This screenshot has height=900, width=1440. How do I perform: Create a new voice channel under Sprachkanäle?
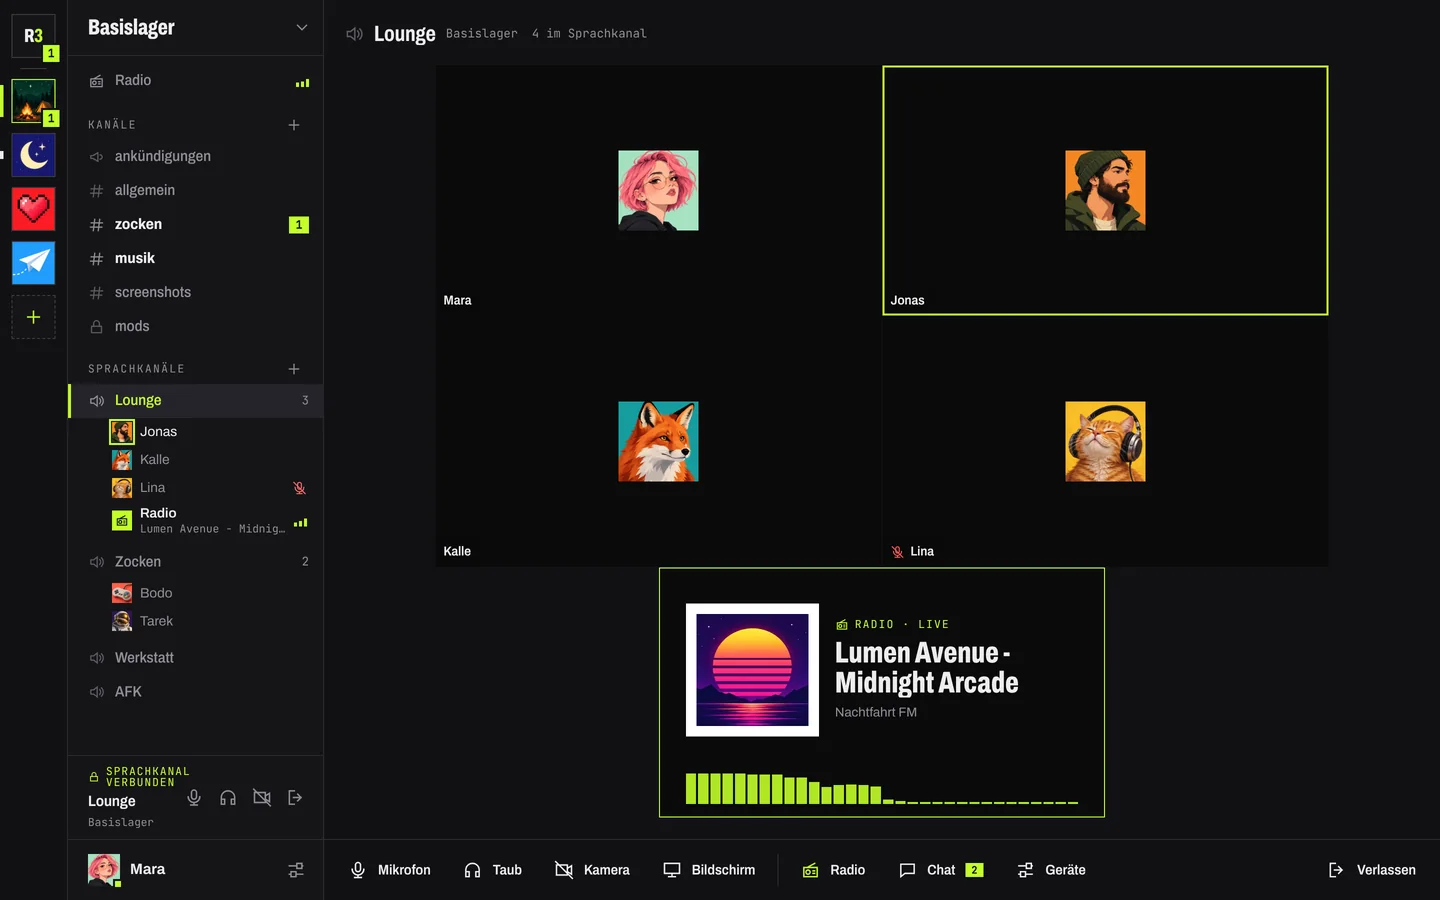click(x=294, y=369)
